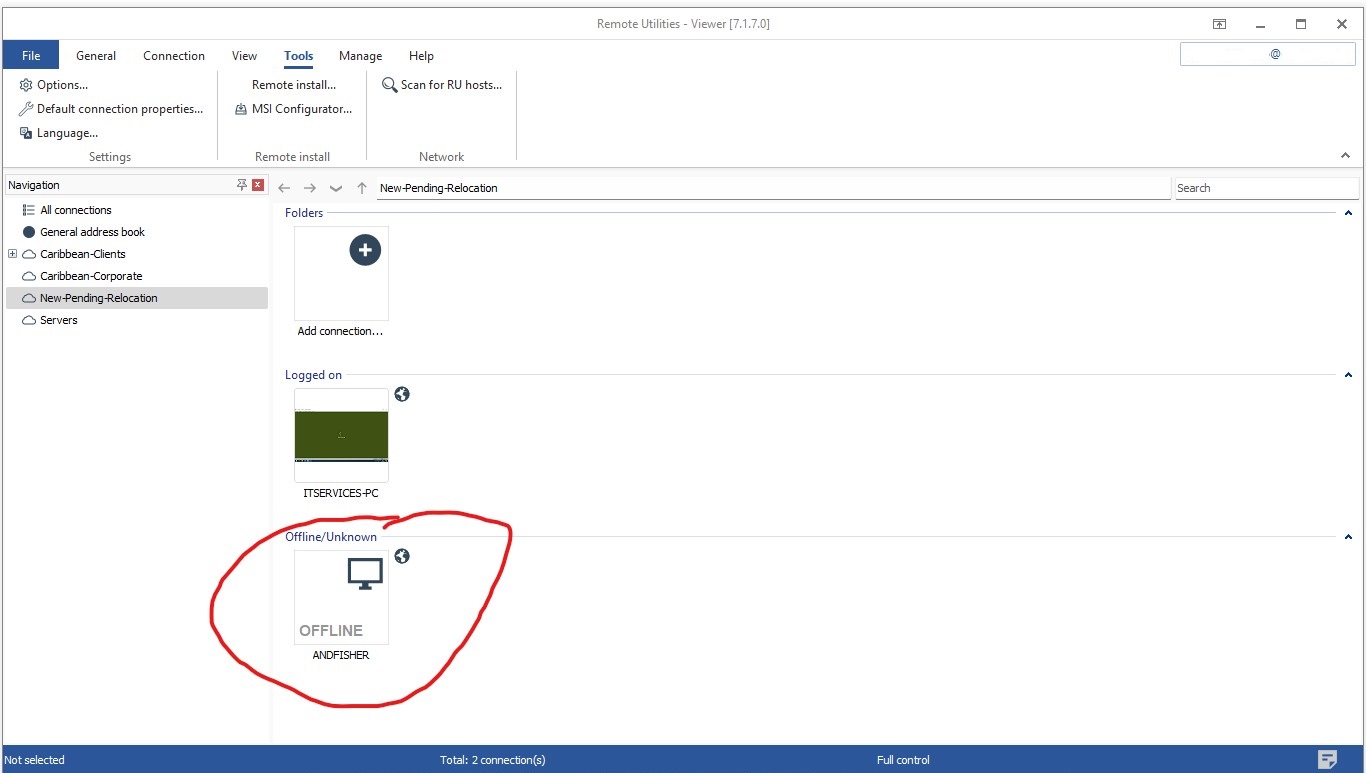Select the ITSERVICES-PC thumbnail
The height and width of the screenshot is (773, 1366).
click(x=341, y=436)
